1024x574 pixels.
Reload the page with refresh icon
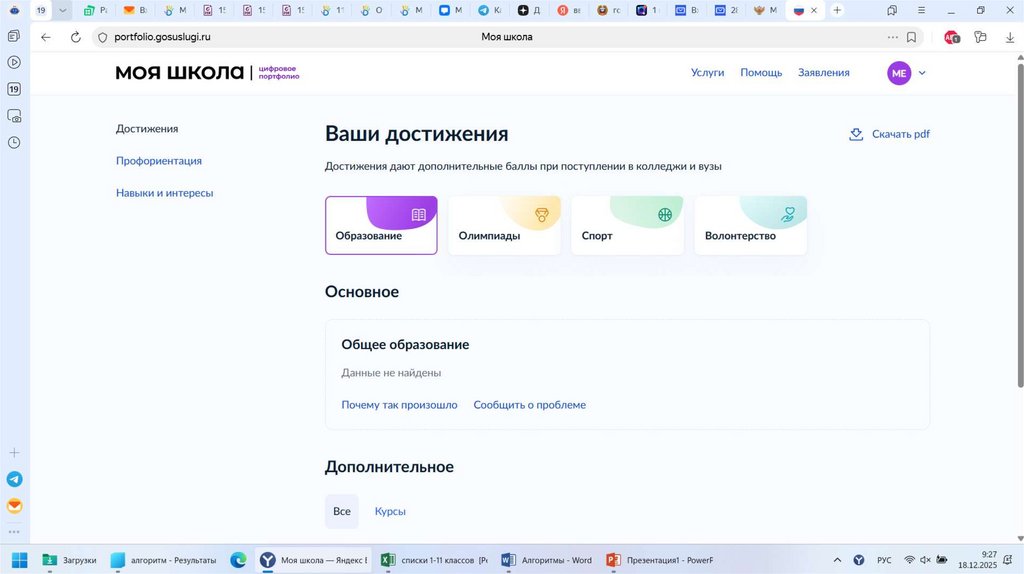tap(76, 37)
